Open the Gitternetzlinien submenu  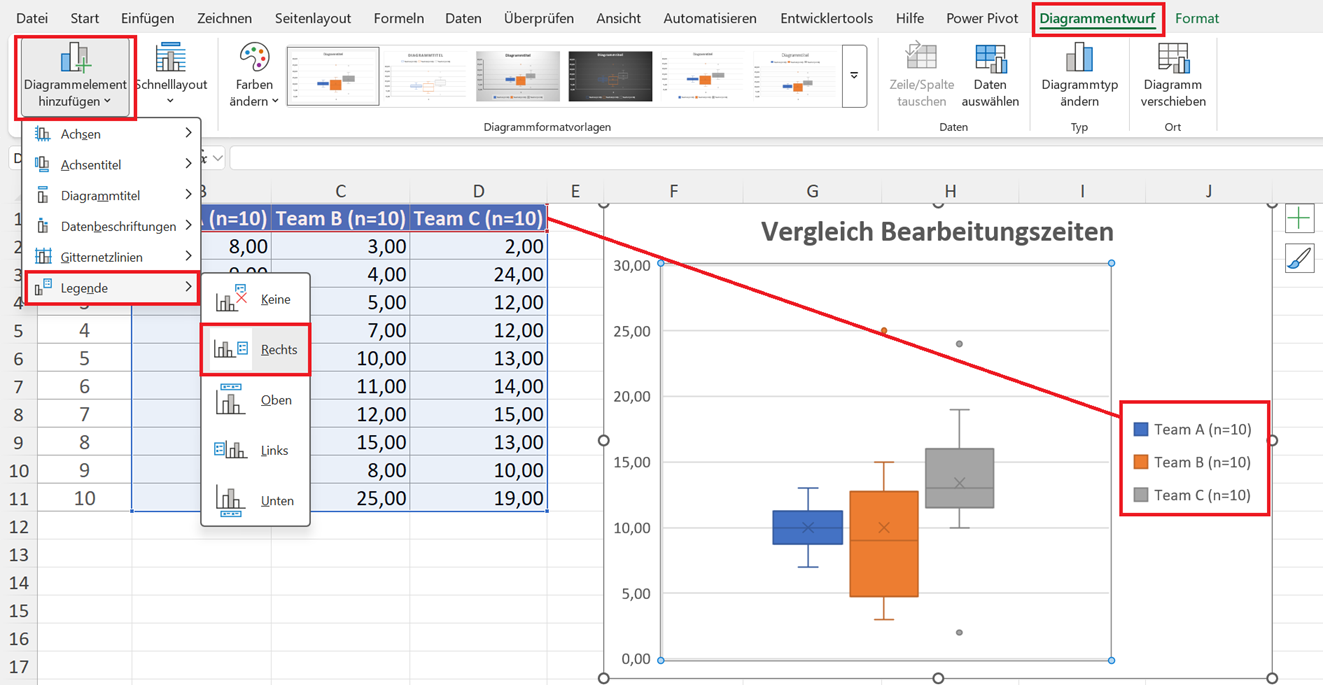[x=112, y=257]
